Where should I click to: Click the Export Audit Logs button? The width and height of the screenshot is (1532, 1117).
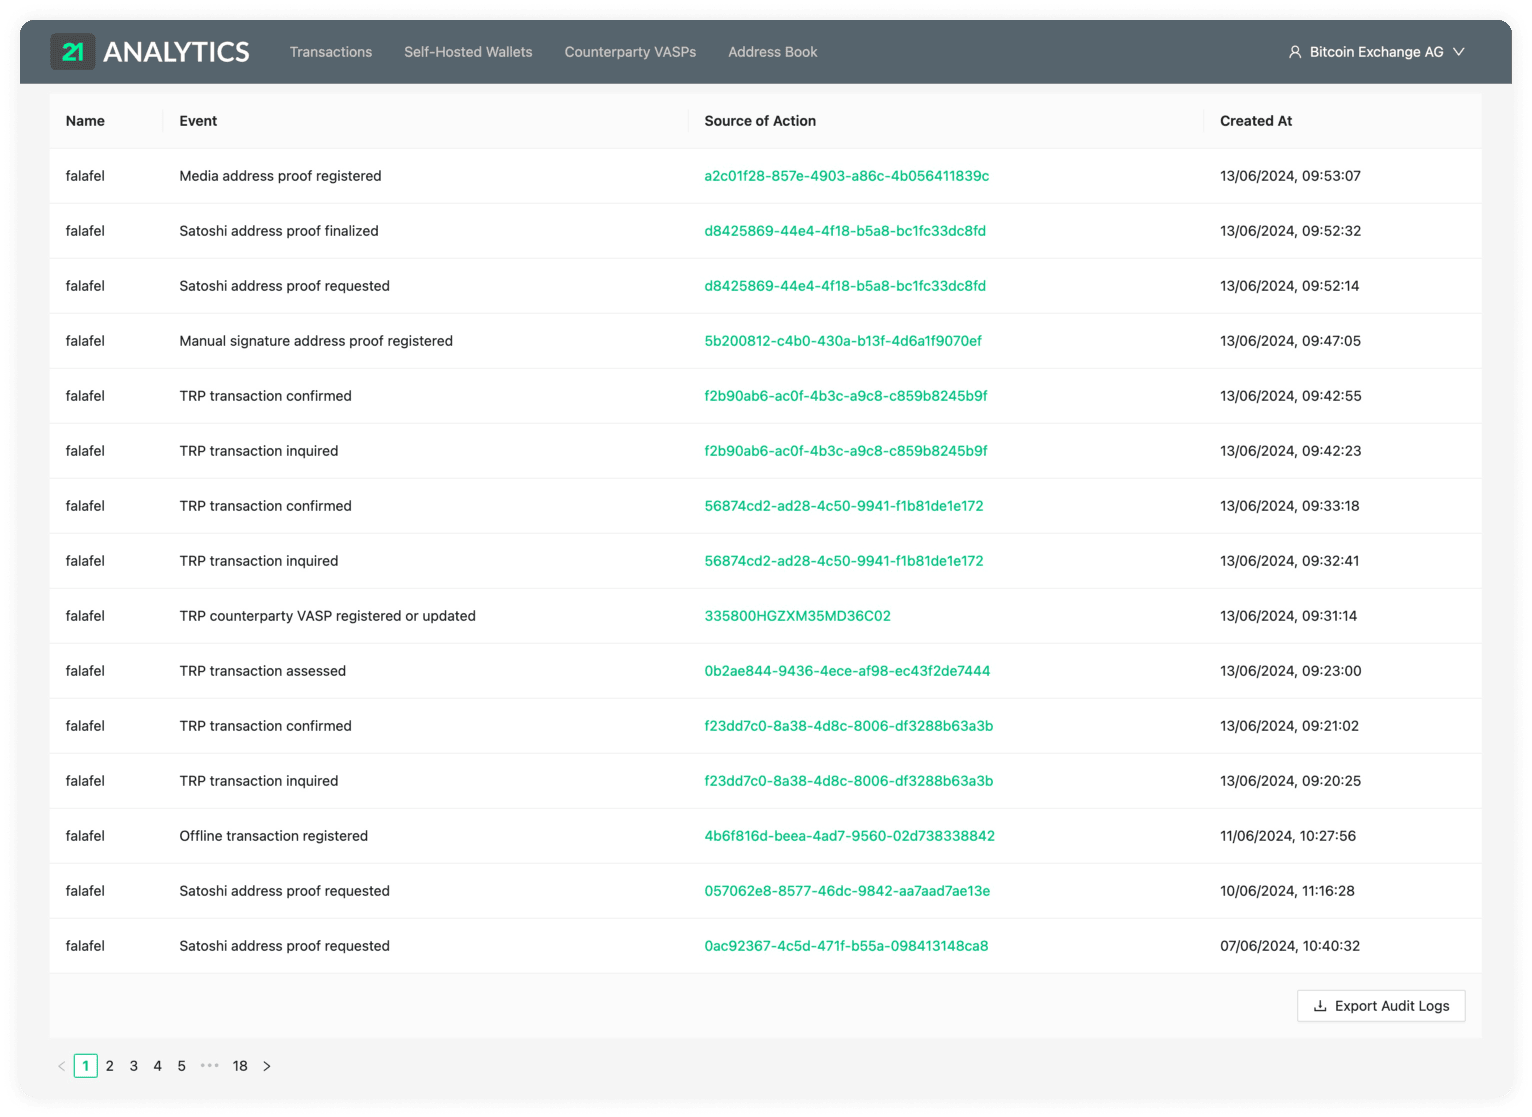pyautogui.click(x=1380, y=1006)
